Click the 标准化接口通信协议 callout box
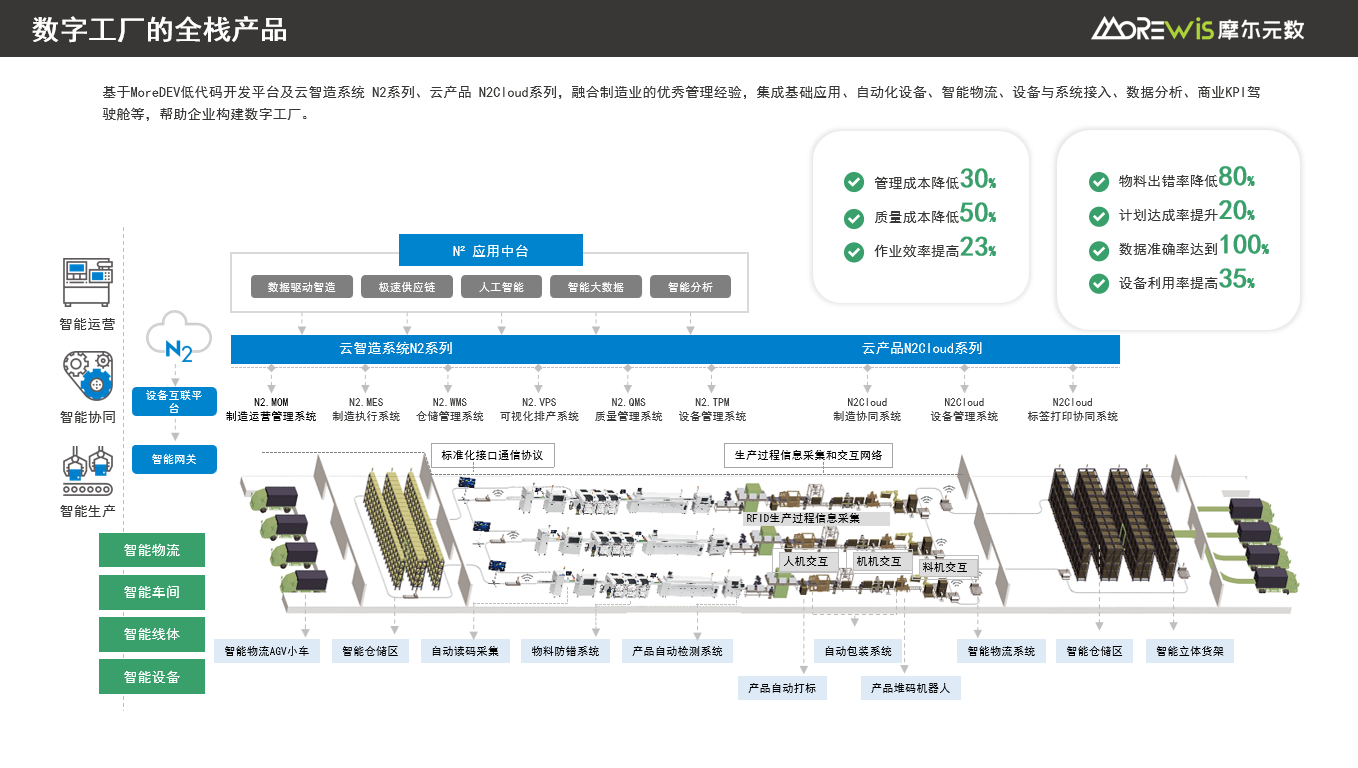Viewport: 1358px width, 768px height. [492, 455]
